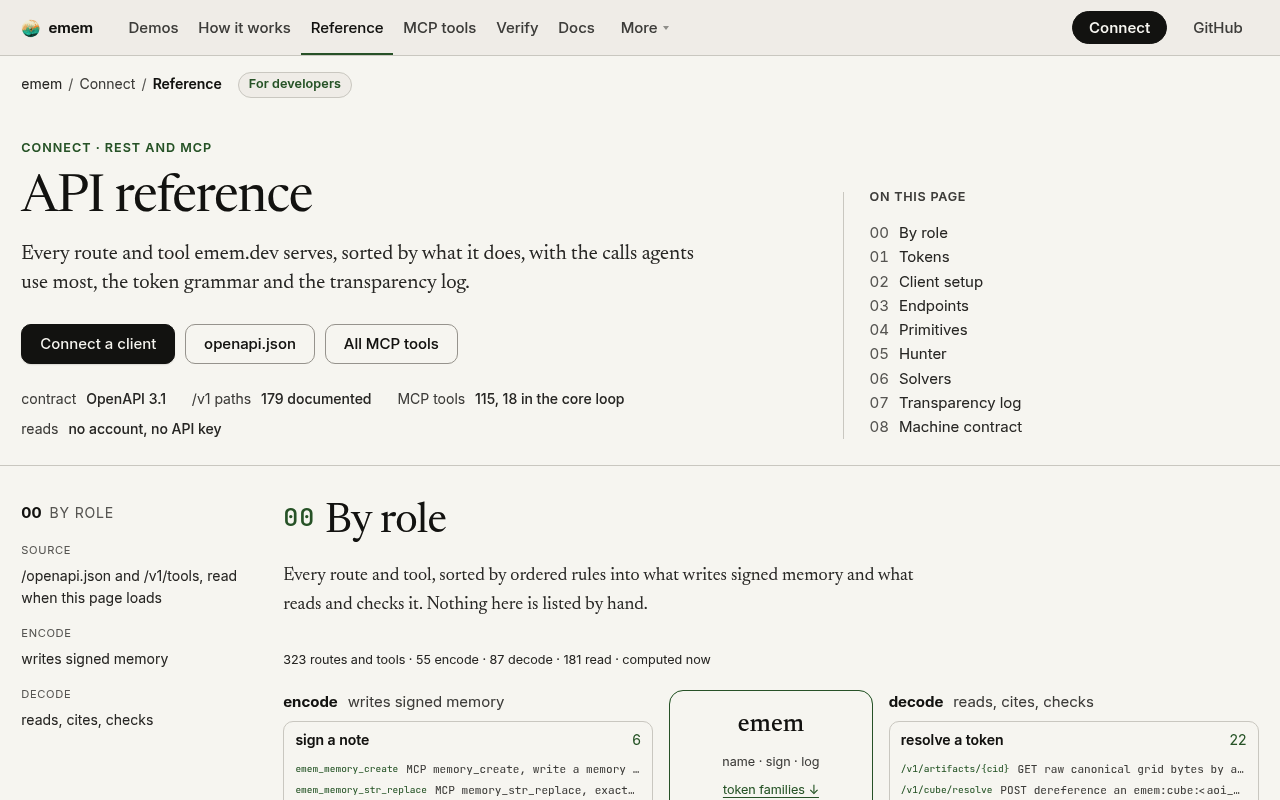Click the API reference heading
This screenshot has width=1280, height=800.
click(167, 194)
